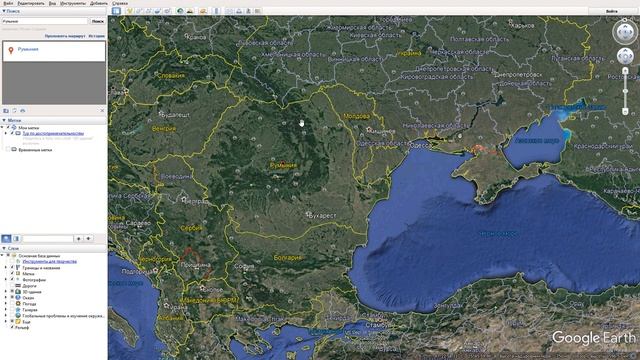Expand Границы и названия layer node
Screen dimensions: 640x360
coord(6,268)
